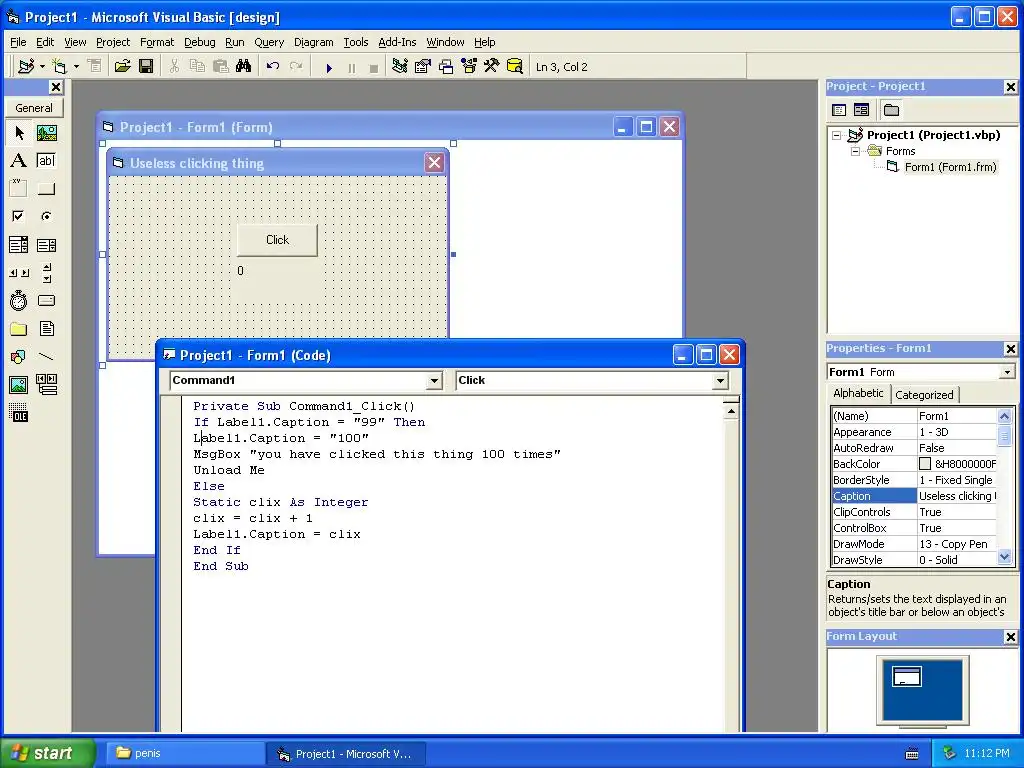Screen dimensions: 1024x768
Task: Select the Caption property value field
Action: coord(957,496)
